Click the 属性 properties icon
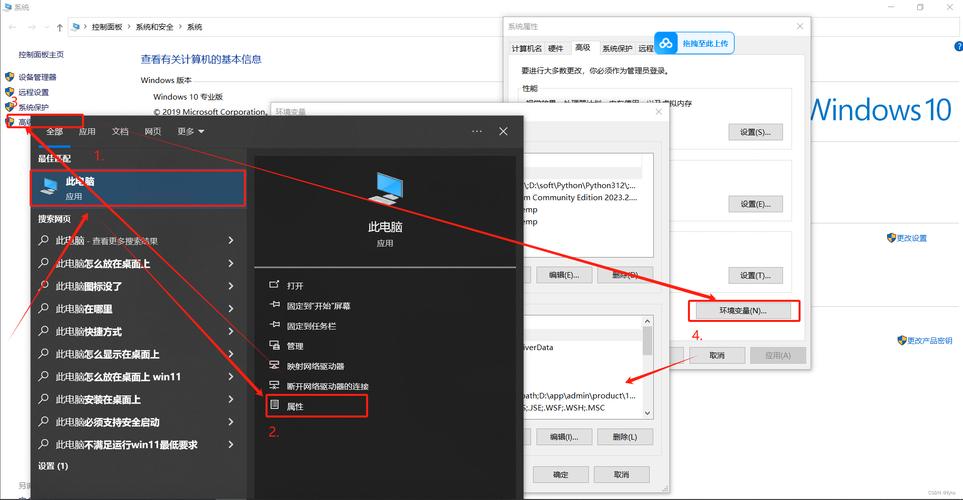The image size is (963, 500). [275, 405]
